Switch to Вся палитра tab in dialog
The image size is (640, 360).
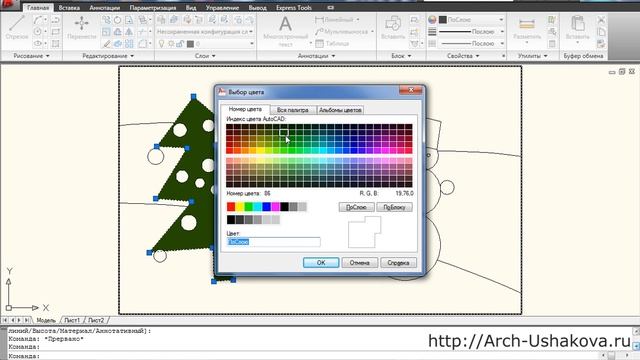pyautogui.click(x=293, y=110)
